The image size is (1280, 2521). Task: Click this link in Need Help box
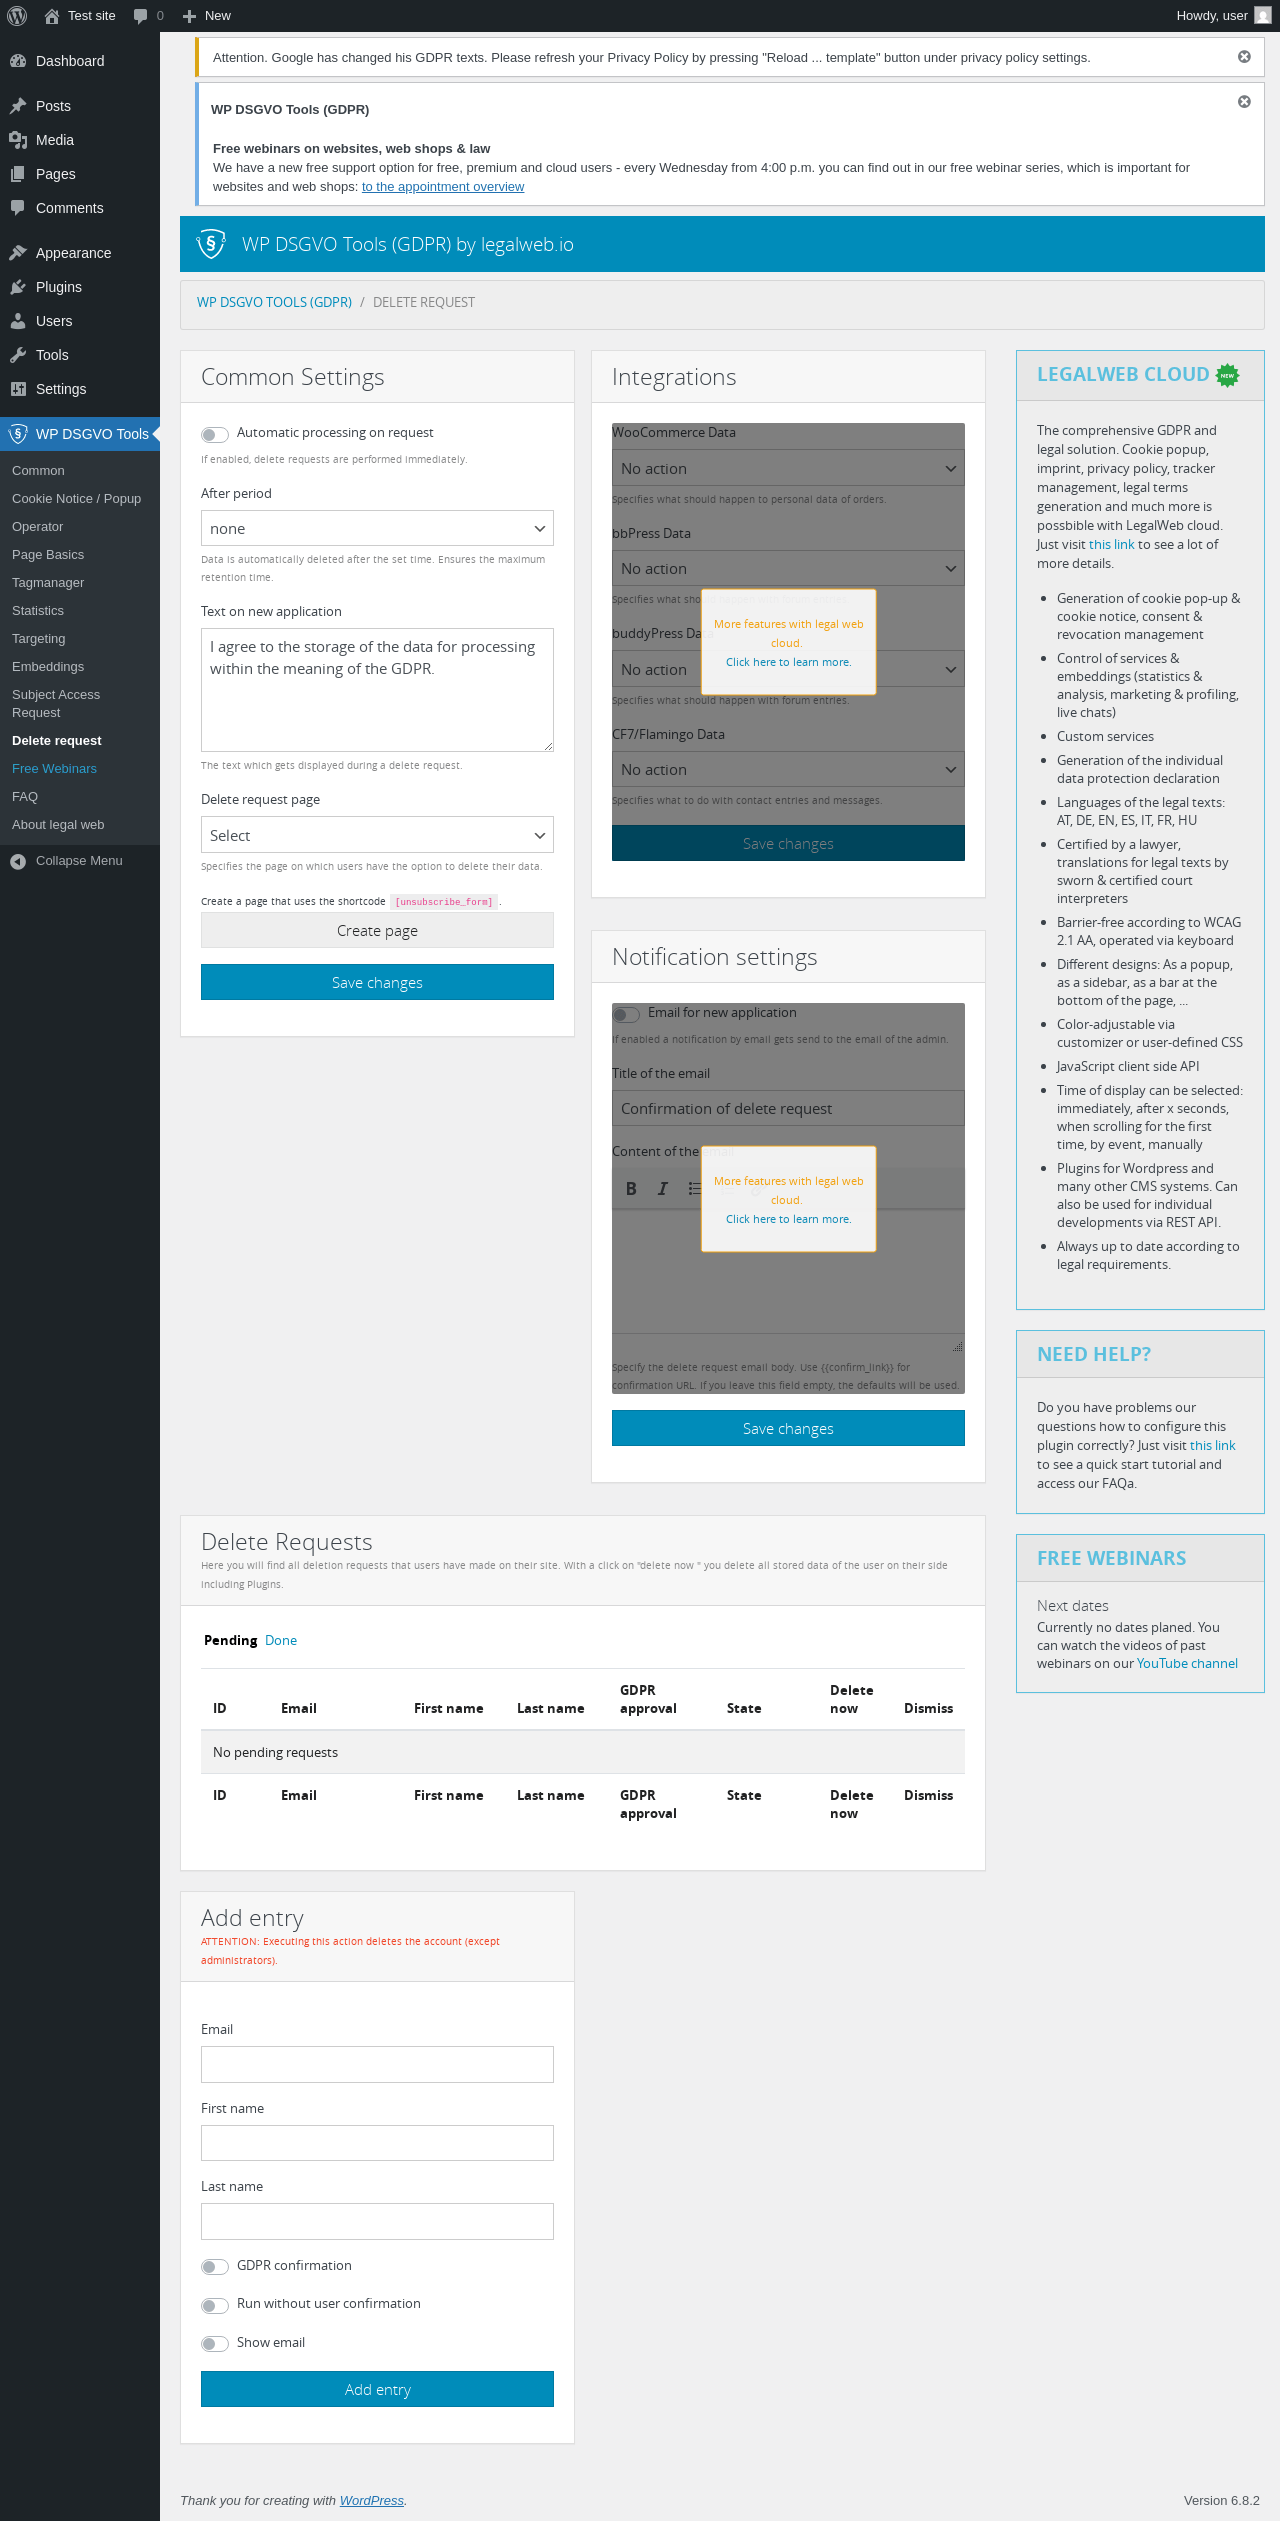pyautogui.click(x=1212, y=1445)
